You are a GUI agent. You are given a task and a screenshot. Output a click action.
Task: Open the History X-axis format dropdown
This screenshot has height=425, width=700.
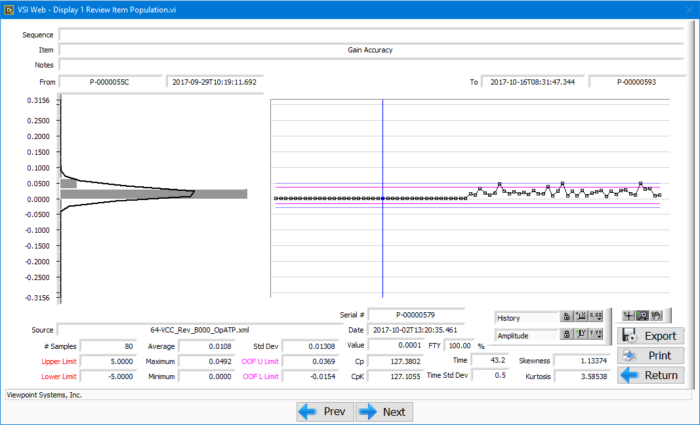coord(596,317)
